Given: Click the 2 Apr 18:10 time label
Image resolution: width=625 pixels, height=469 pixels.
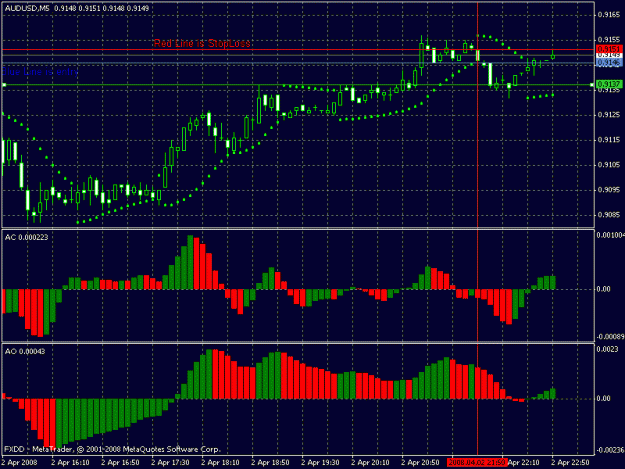Looking at the screenshot, I should pyautogui.click(x=220, y=463).
